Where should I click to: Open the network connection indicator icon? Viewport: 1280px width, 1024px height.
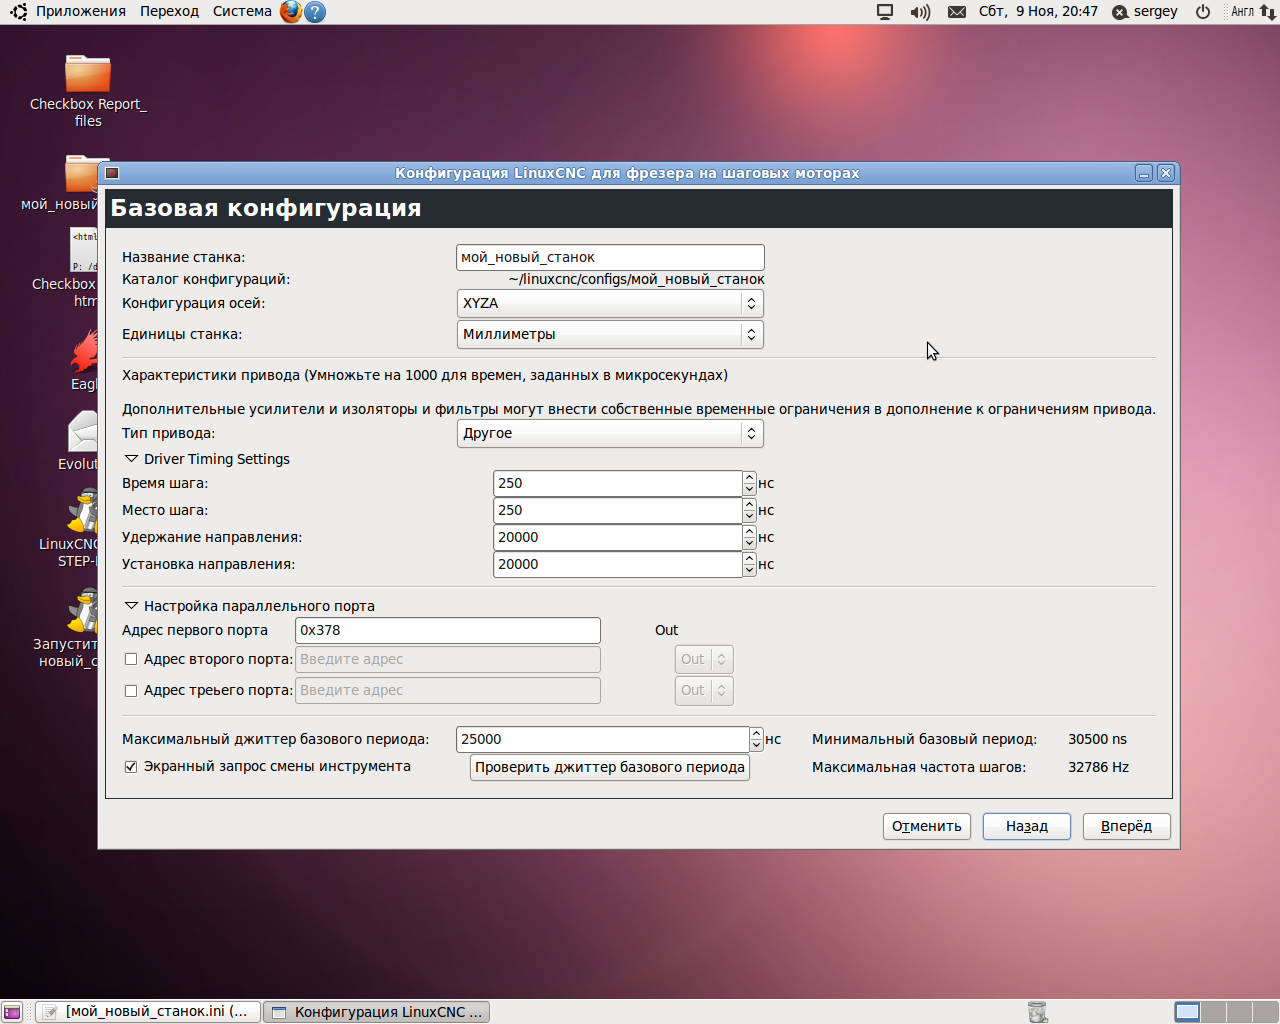(1267, 12)
